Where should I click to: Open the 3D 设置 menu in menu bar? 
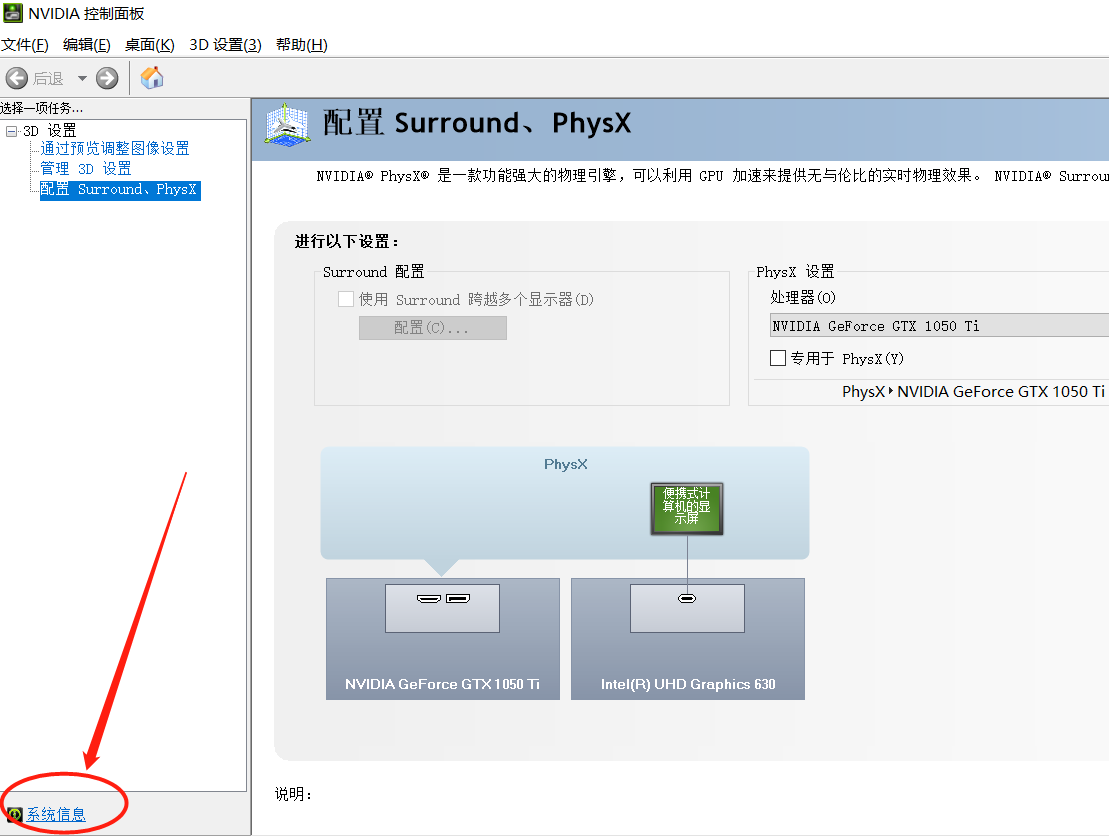click(225, 45)
